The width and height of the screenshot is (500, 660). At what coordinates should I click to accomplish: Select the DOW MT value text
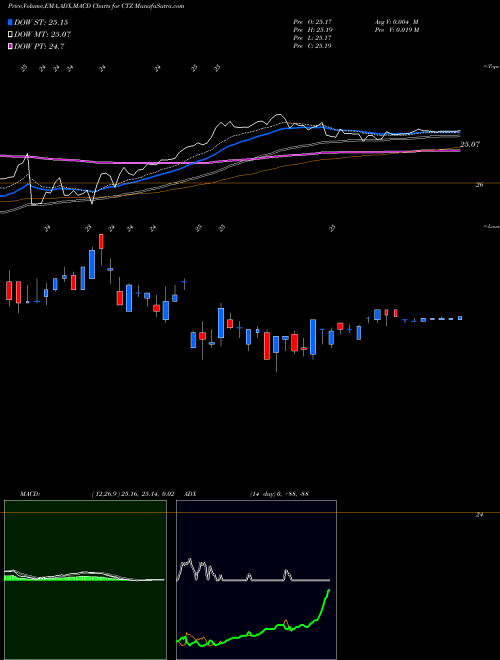41,35
